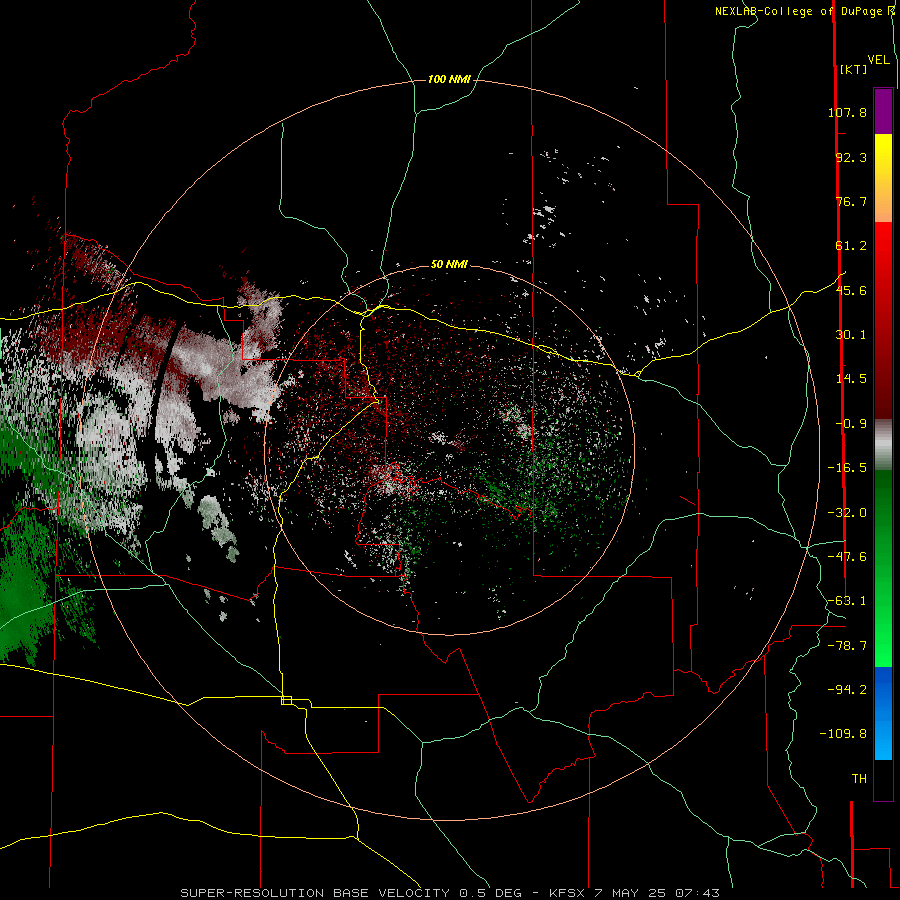Select the -78.7 velocity scale label
900x900 pixels.
[x=847, y=646]
